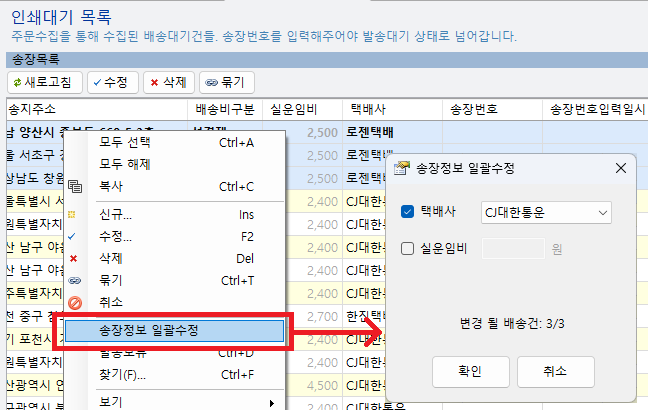The width and height of the screenshot is (648, 410).
Task: Click the 묶기 bundle toolbar button
Action: tap(227, 82)
